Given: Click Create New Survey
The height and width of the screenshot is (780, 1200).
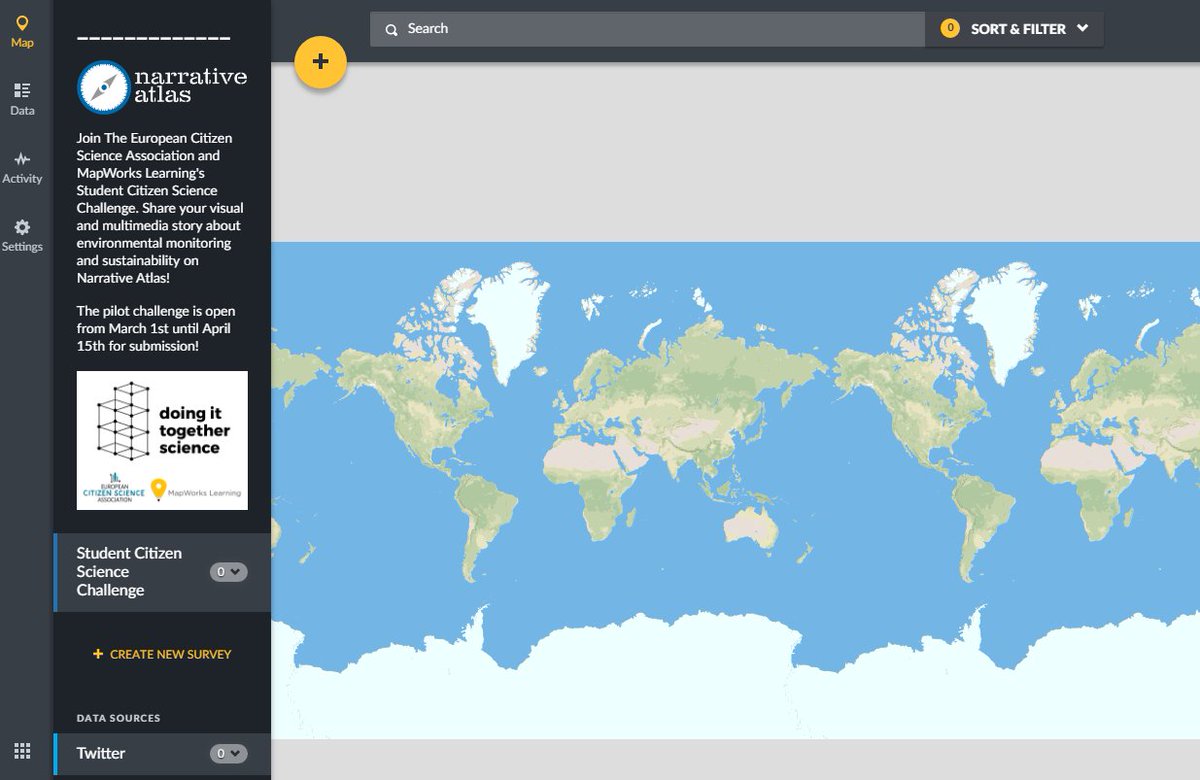Looking at the screenshot, I should coord(162,654).
